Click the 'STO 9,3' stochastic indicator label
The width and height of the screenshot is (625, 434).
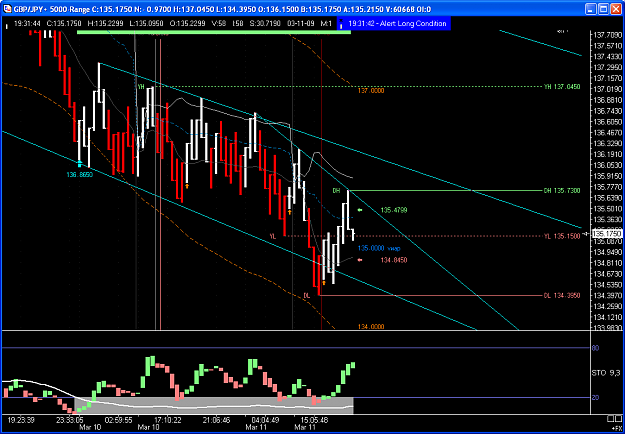tap(607, 373)
